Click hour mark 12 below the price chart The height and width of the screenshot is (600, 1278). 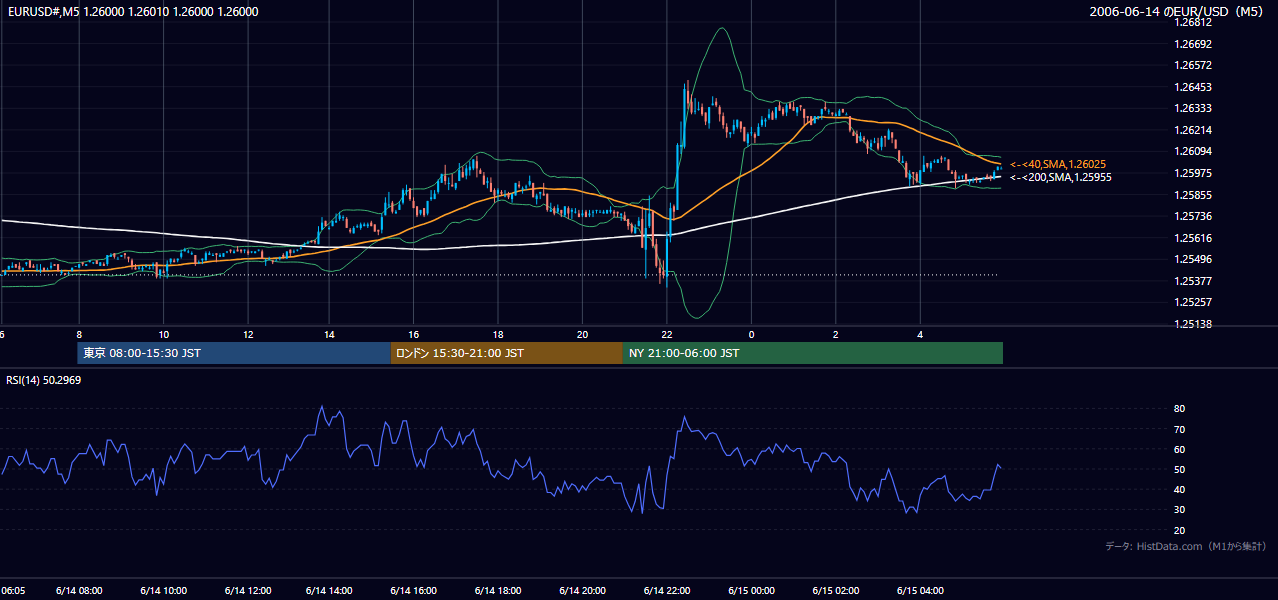248,334
